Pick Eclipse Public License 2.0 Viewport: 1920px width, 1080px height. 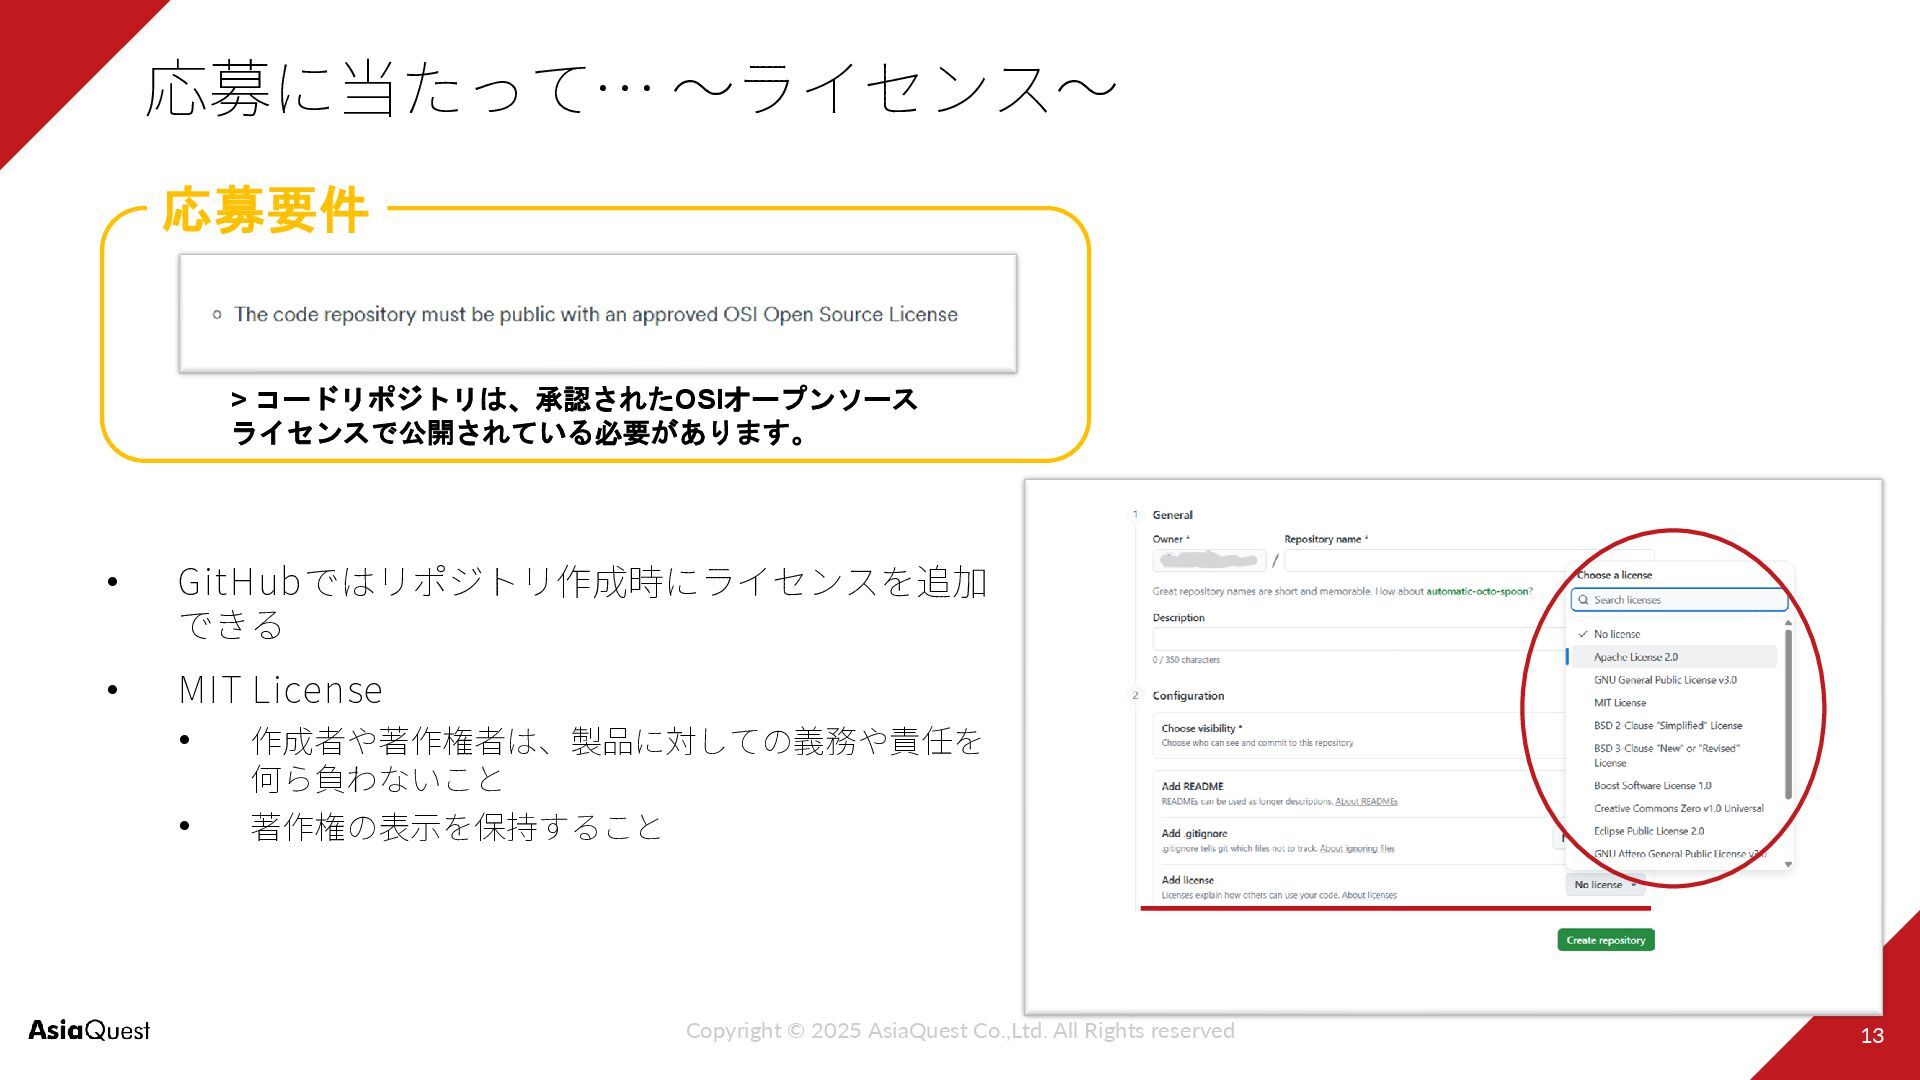1648,831
